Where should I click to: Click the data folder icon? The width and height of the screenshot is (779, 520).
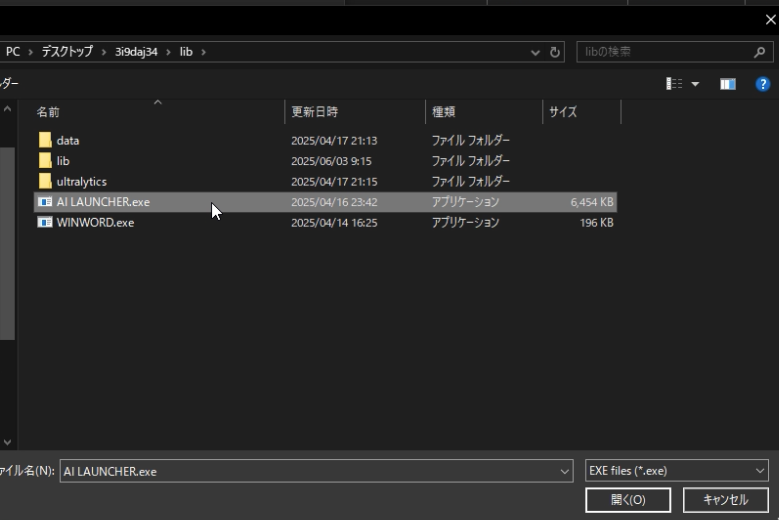[x=45, y=141]
